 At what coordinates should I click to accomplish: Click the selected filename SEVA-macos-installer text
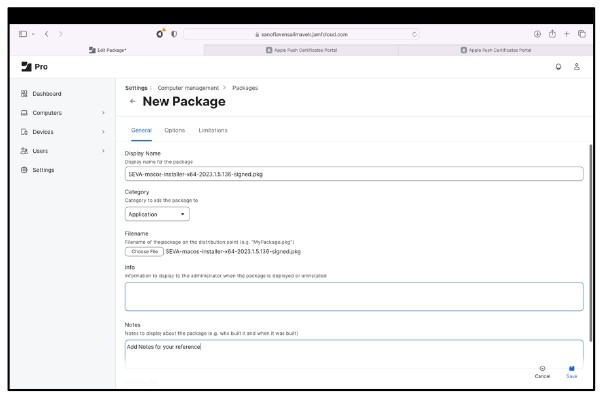pos(233,251)
